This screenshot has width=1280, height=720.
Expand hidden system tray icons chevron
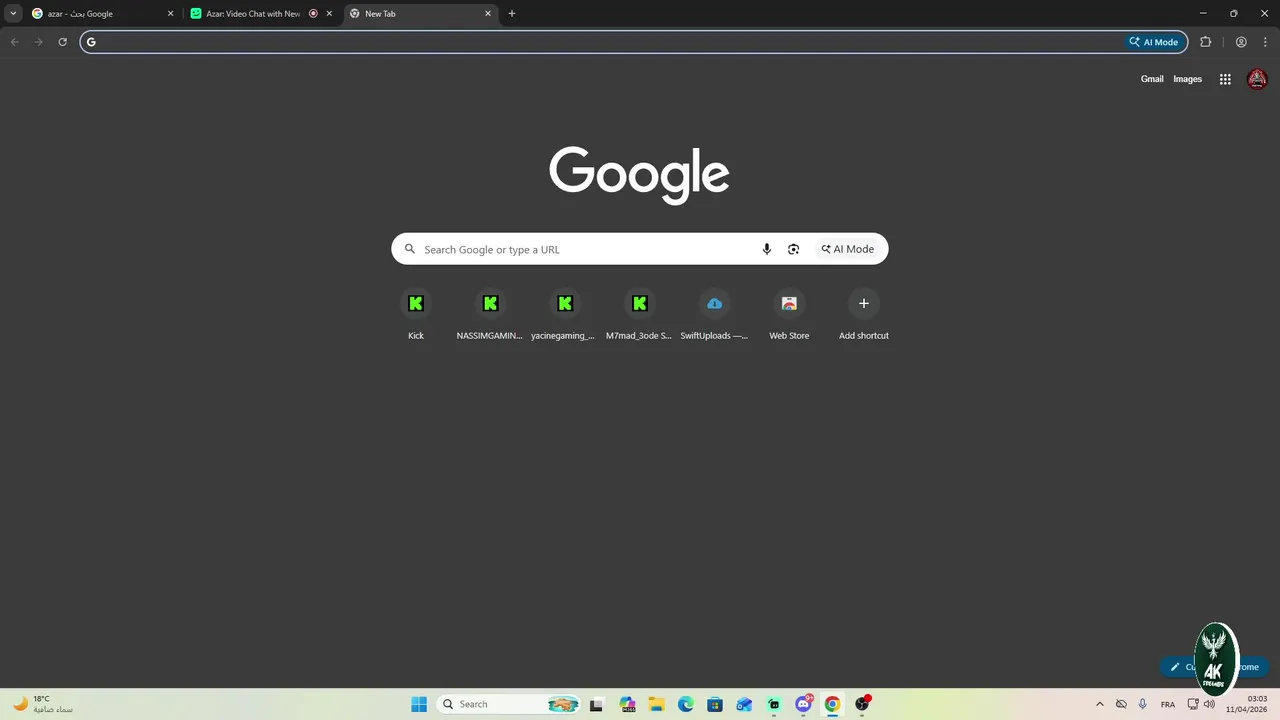pyautogui.click(x=1100, y=704)
